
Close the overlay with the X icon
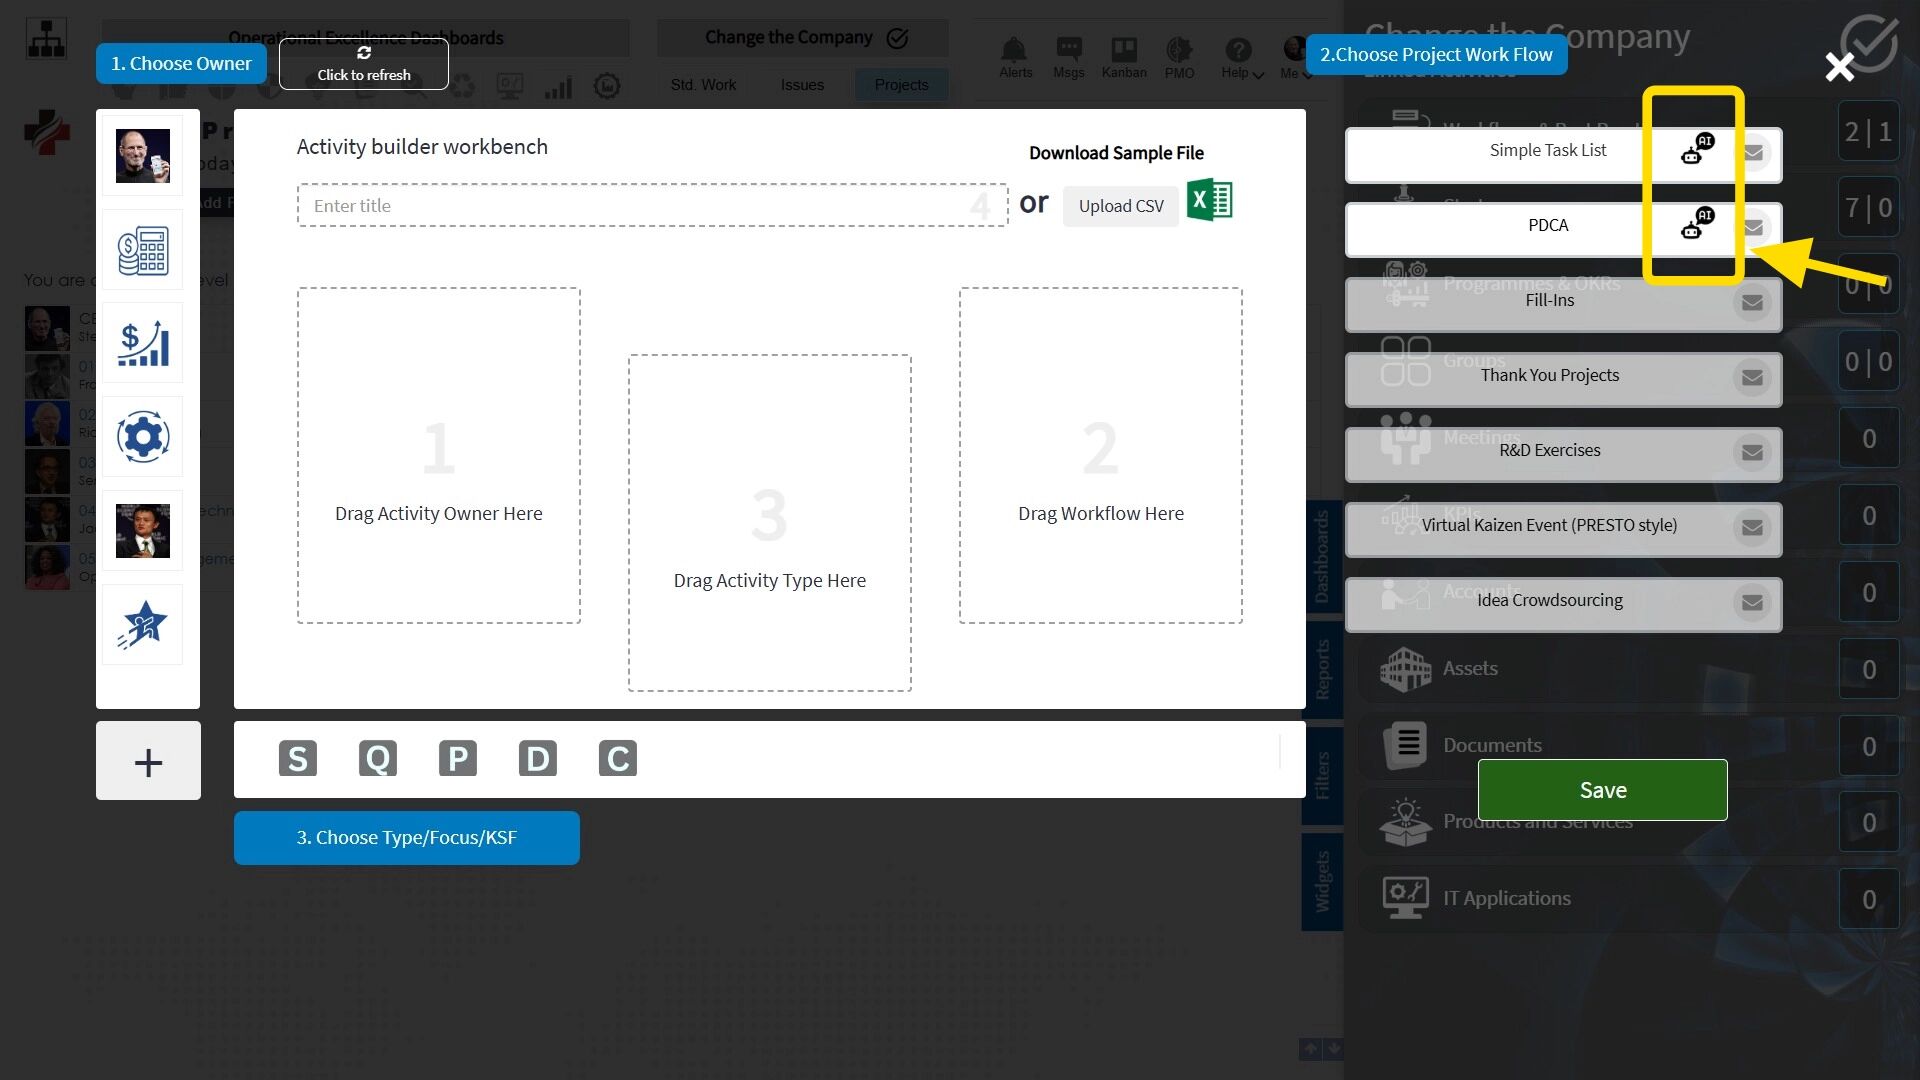click(x=1839, y=67)
